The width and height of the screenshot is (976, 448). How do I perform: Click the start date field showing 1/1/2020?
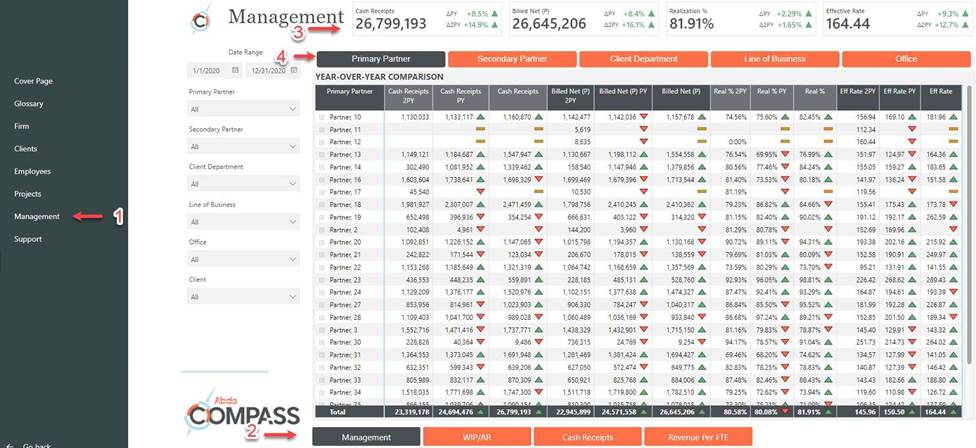207,70
